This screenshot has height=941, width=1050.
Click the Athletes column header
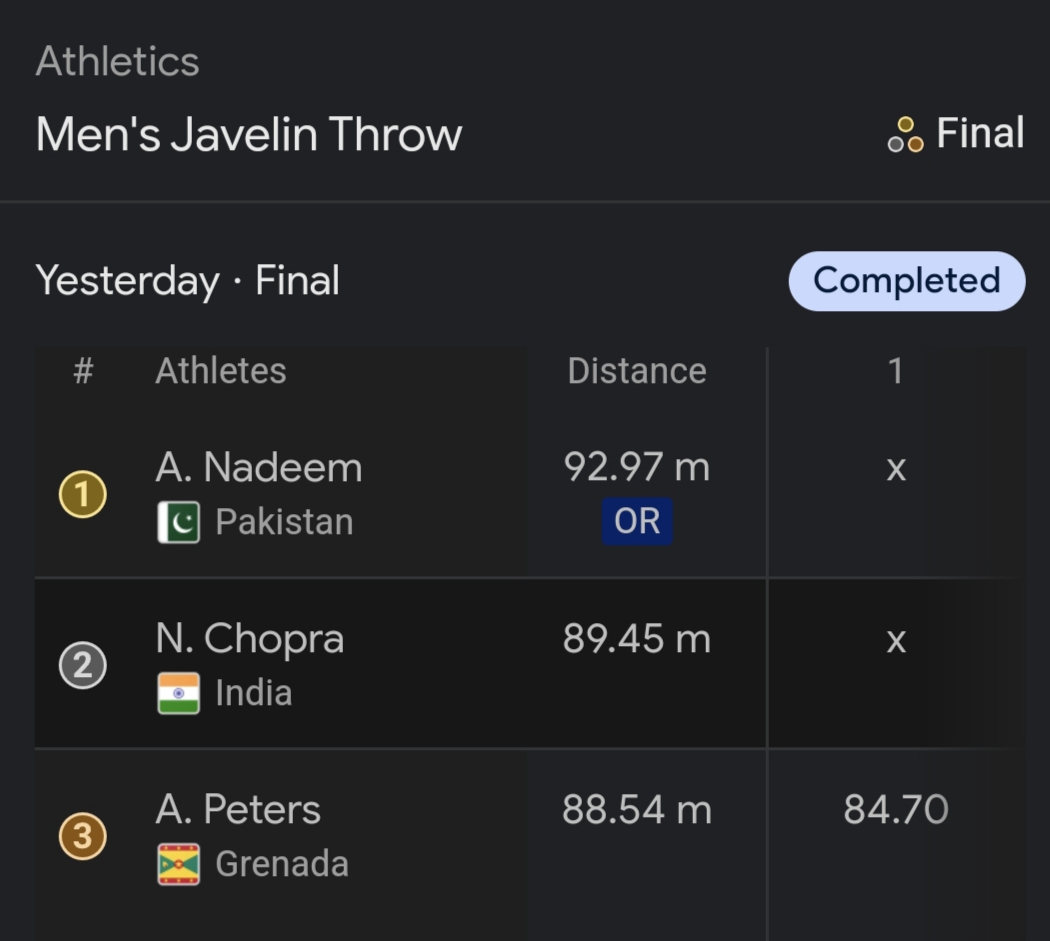click(x=221, y=371)
